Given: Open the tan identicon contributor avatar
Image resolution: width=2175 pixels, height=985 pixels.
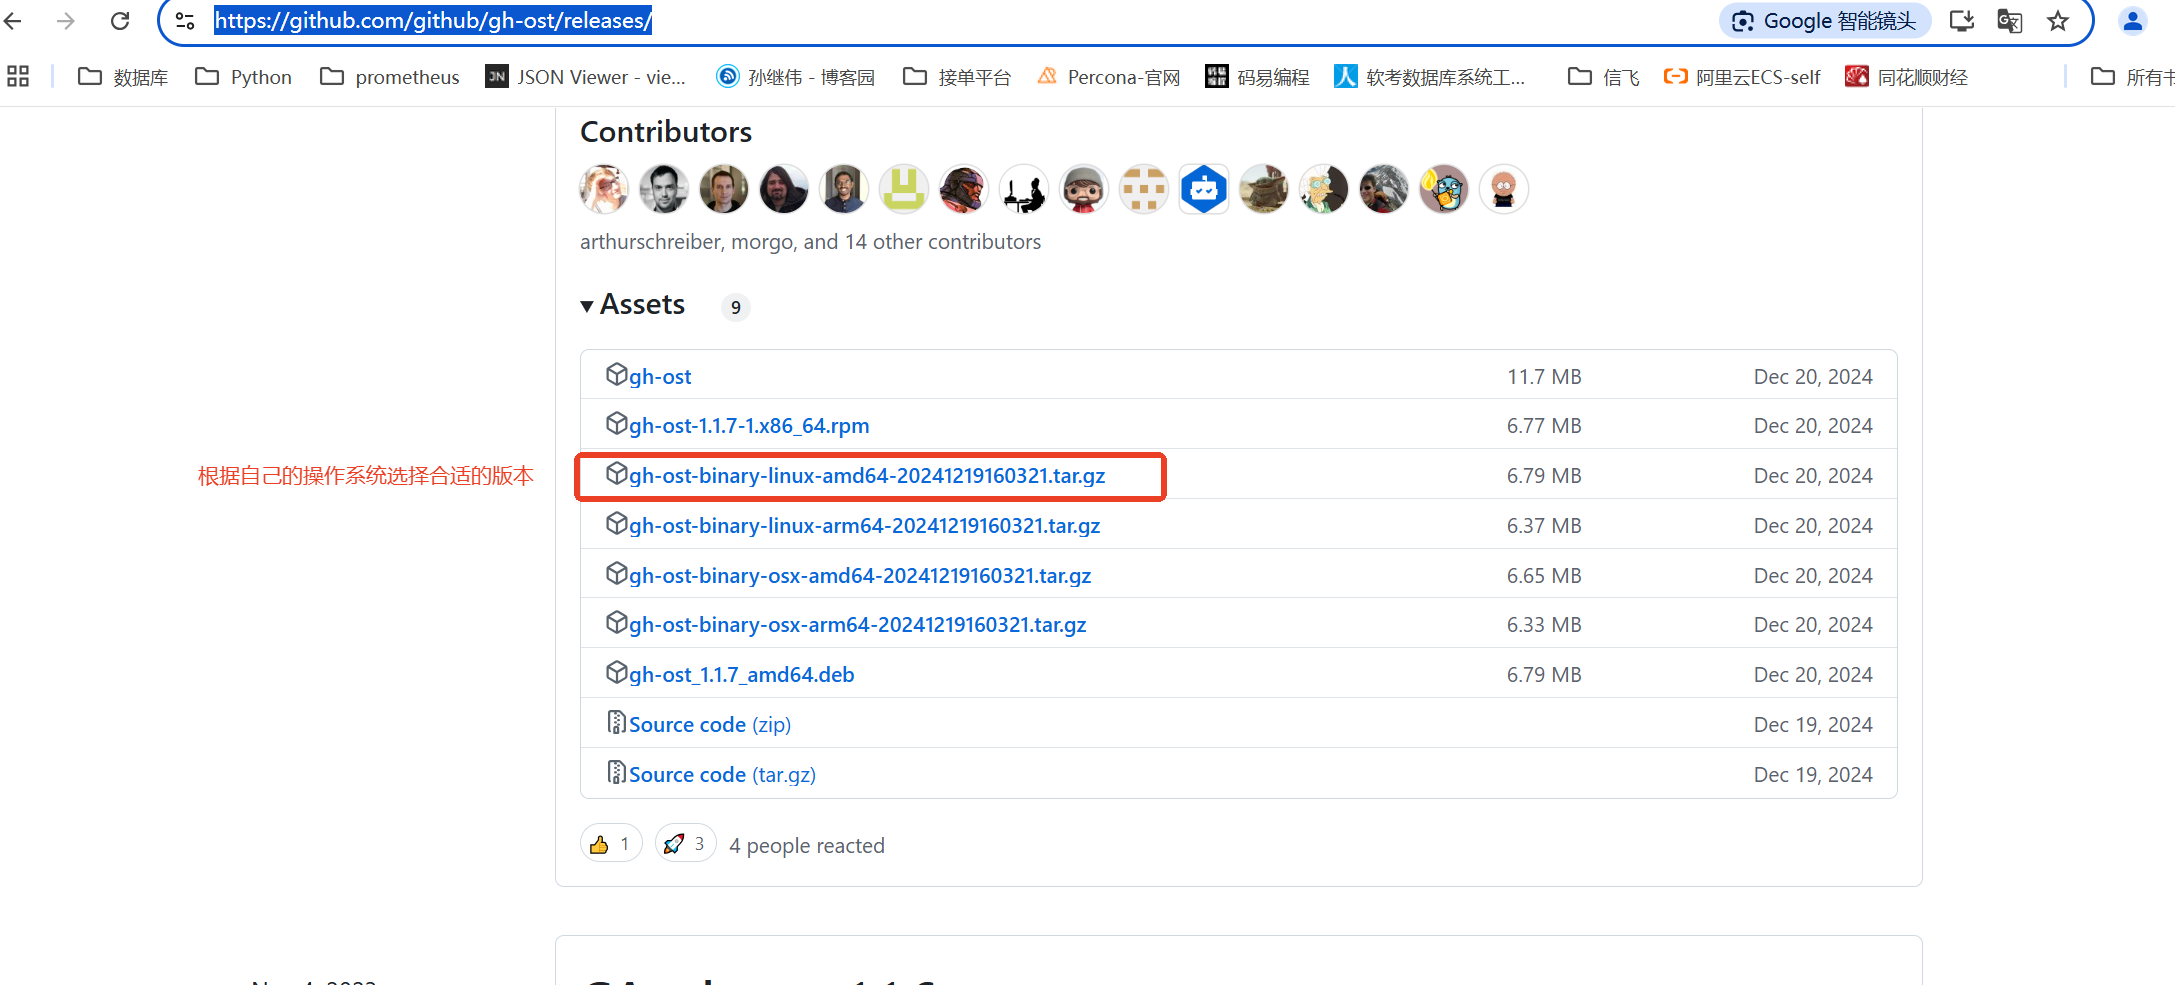Looking at the screenshot, I should [1144, 189].
